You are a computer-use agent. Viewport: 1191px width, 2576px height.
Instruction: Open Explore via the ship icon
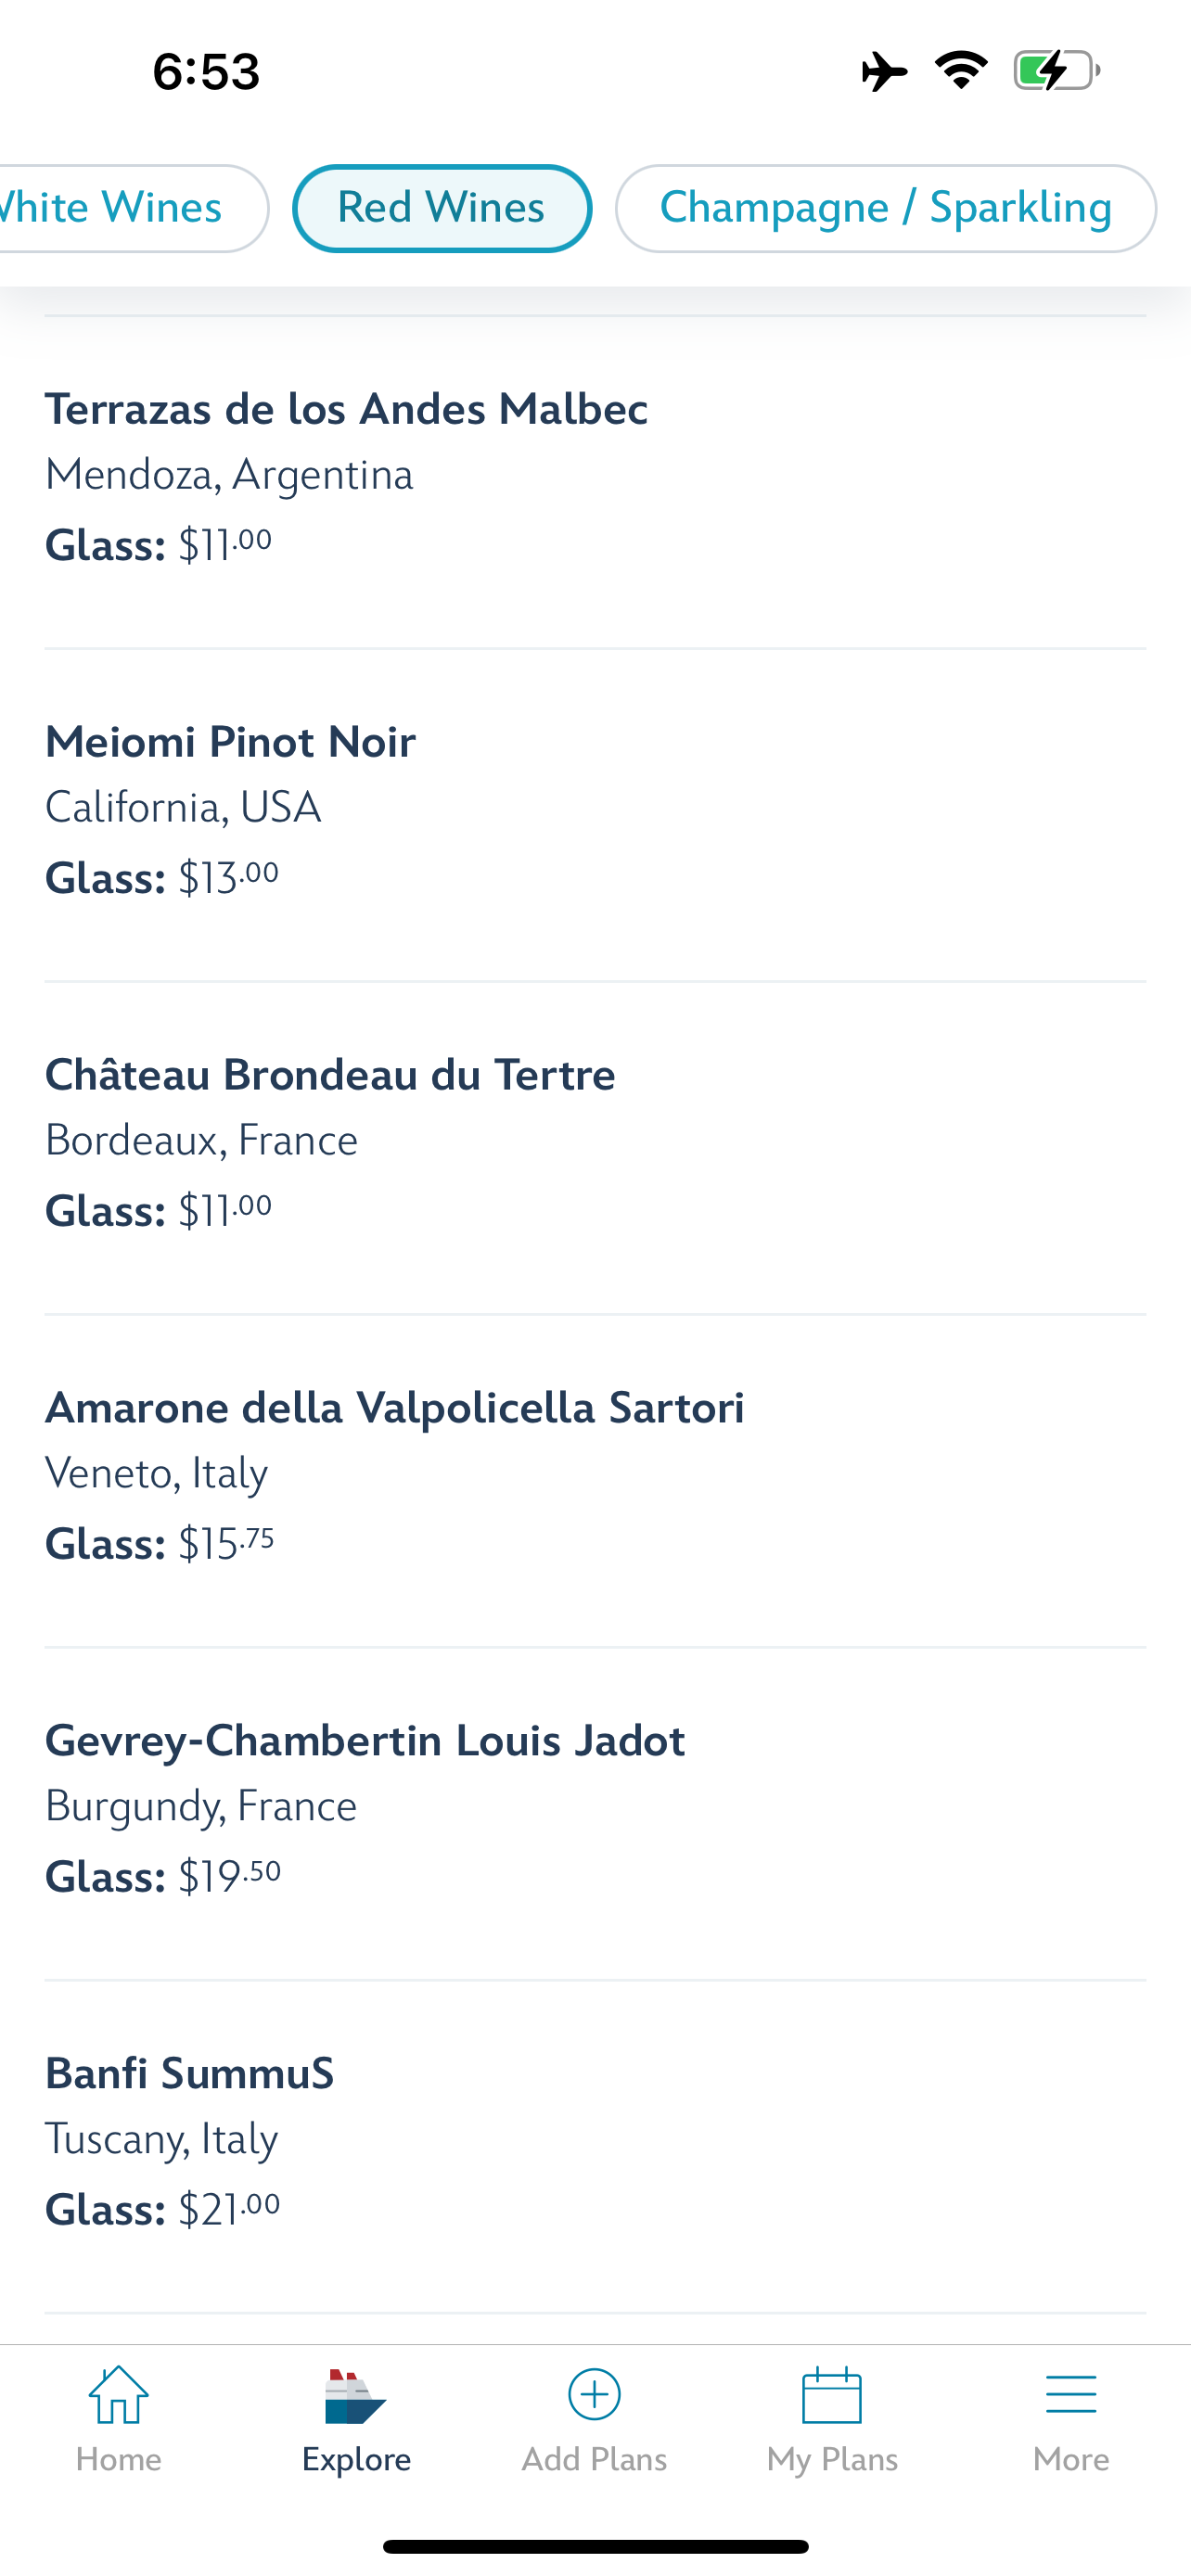pyautogui.click(x=355, y=2396)
